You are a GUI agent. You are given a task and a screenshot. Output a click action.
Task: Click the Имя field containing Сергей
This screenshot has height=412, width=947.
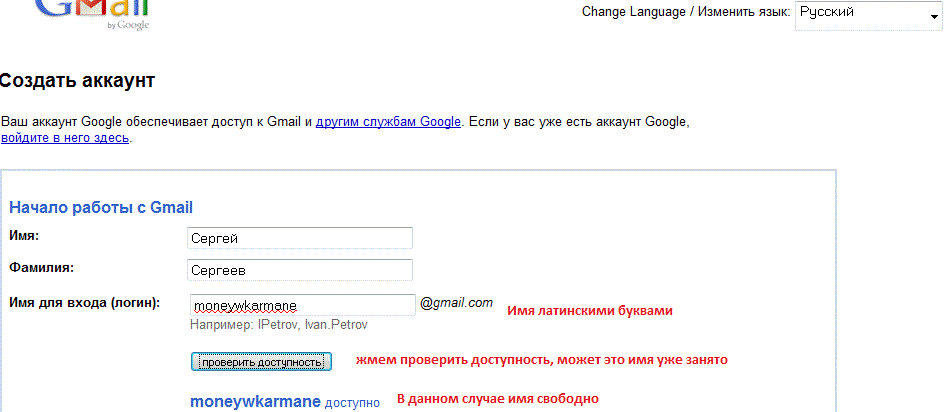pos(300,238)
